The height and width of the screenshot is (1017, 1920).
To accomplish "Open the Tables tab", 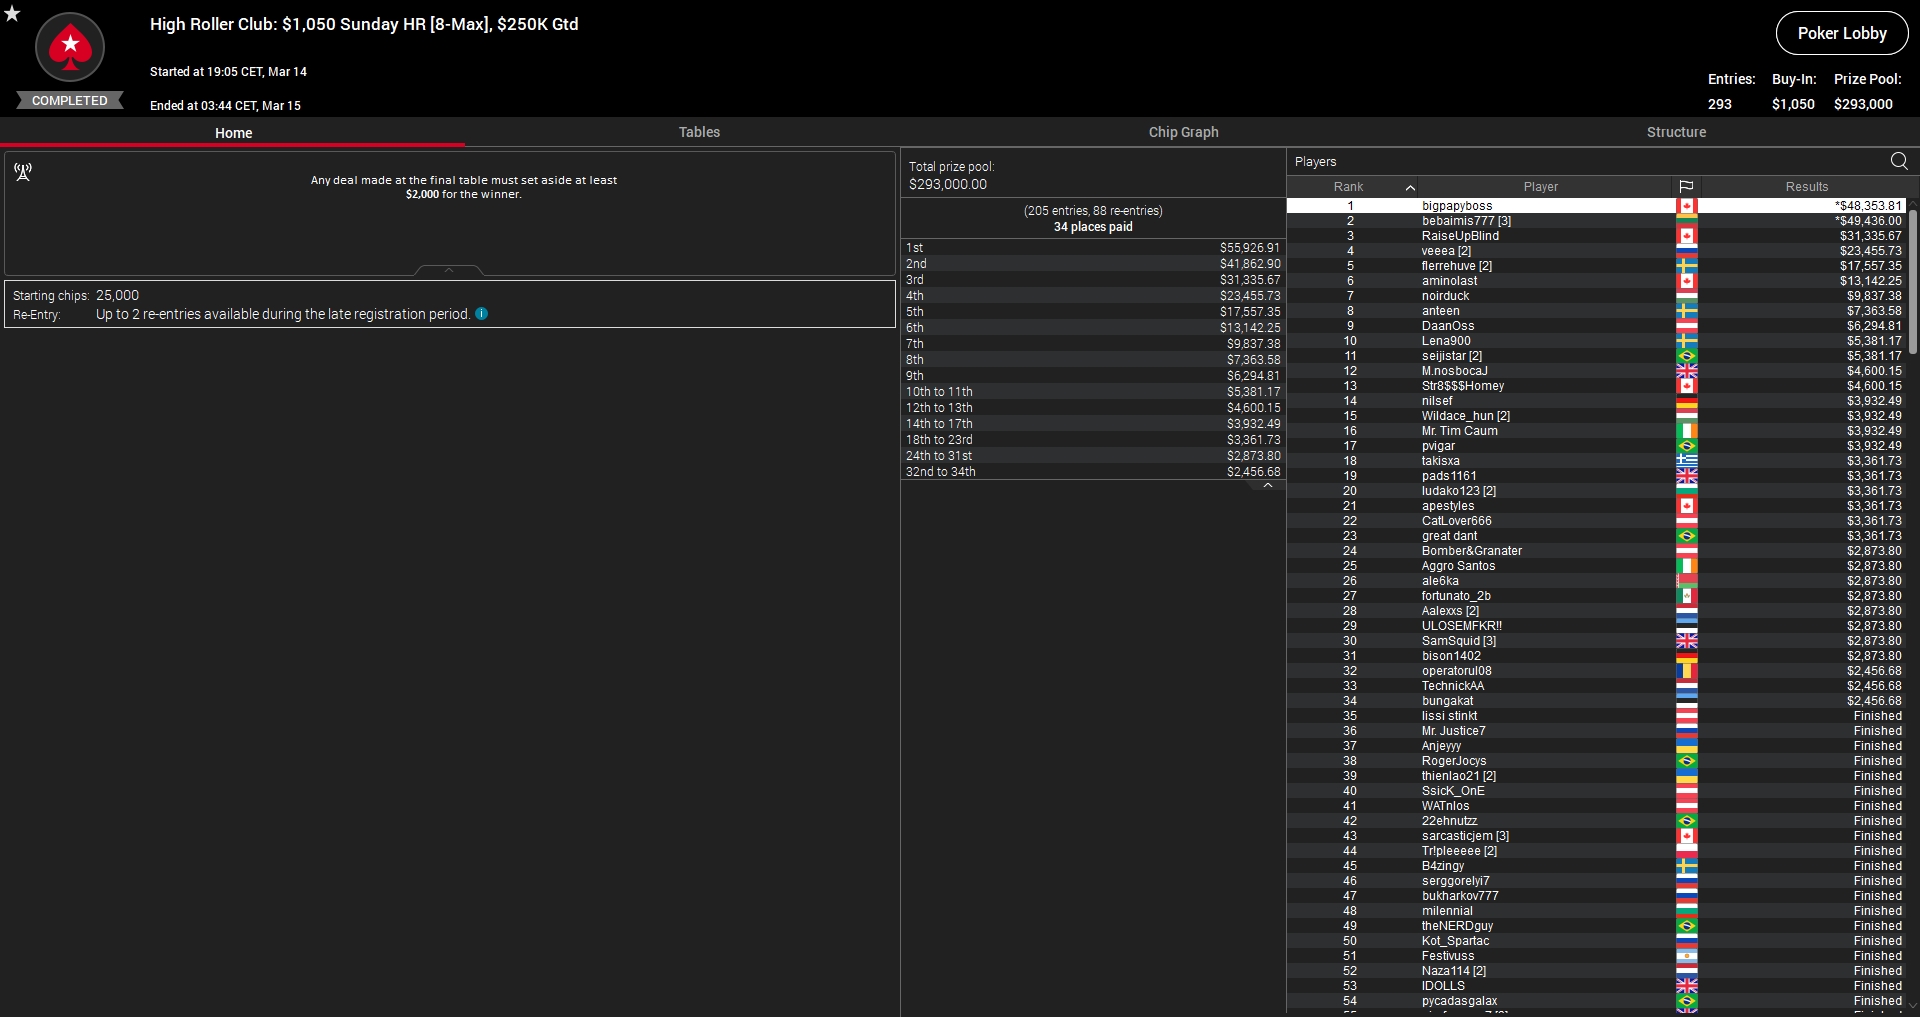I will pos(699,132).
